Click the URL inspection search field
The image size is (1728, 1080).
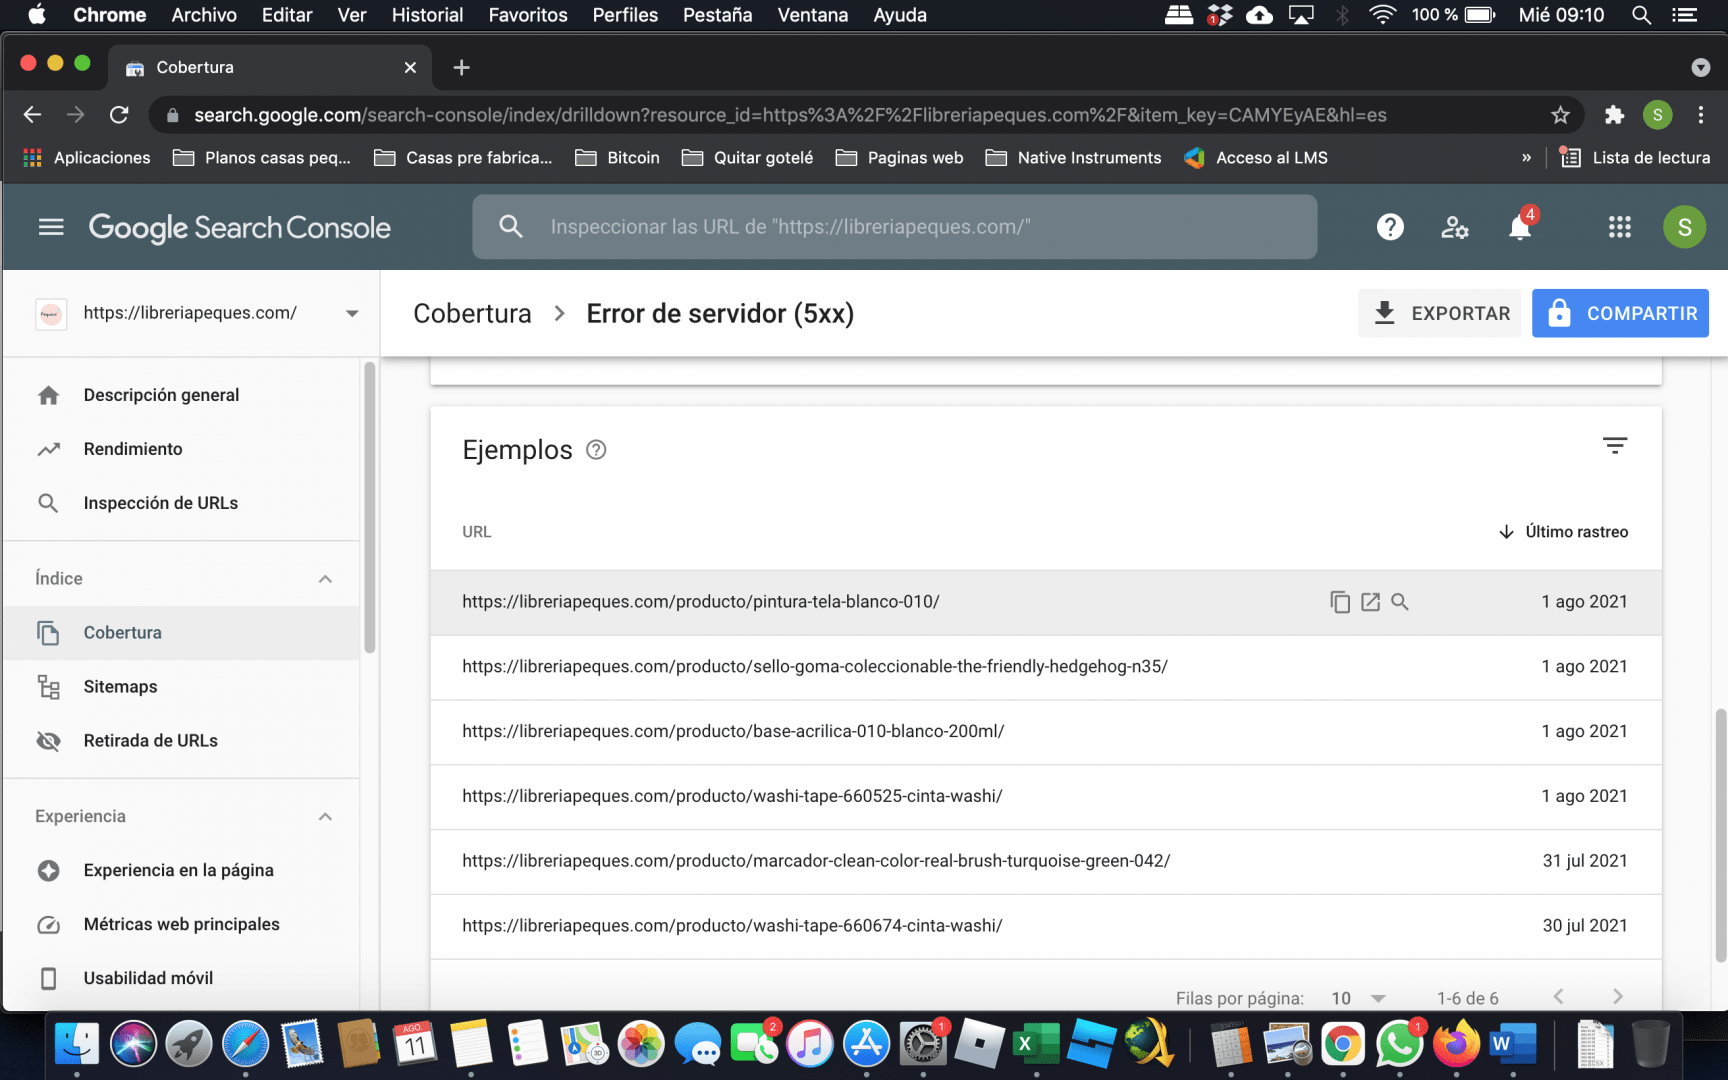pyautogui.click(x=895, y=227)
